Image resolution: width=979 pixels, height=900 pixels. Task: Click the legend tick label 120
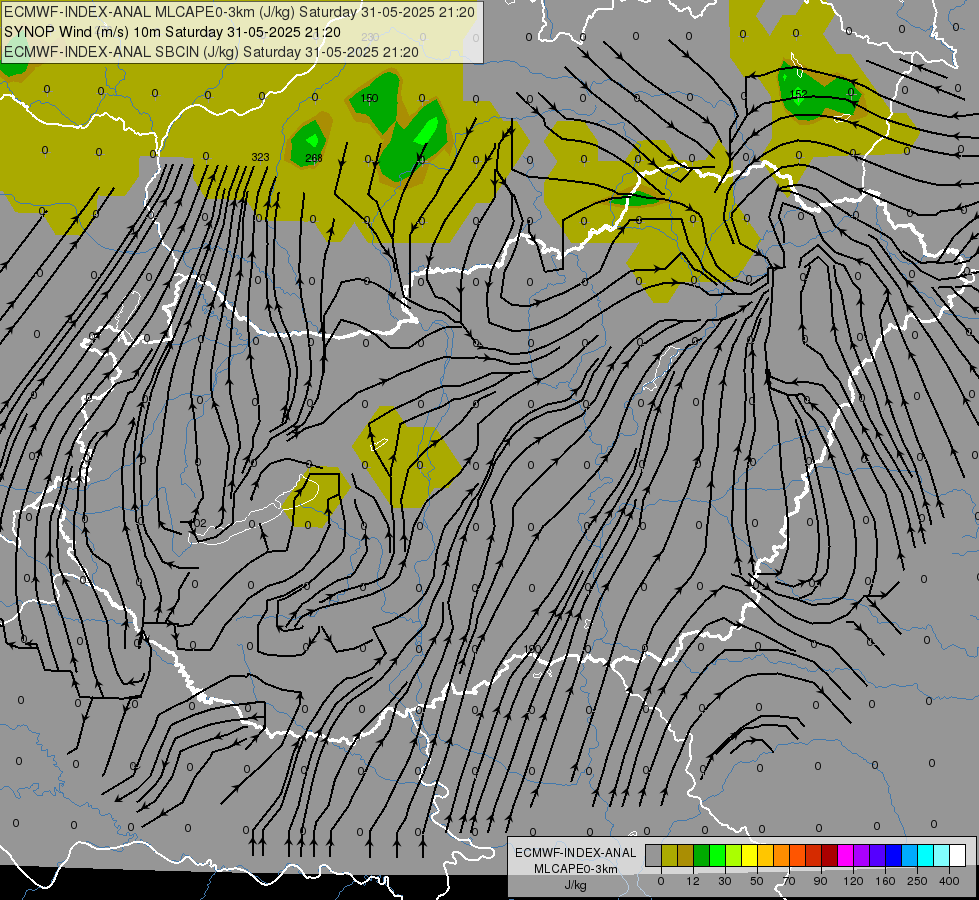coord(854,881)
